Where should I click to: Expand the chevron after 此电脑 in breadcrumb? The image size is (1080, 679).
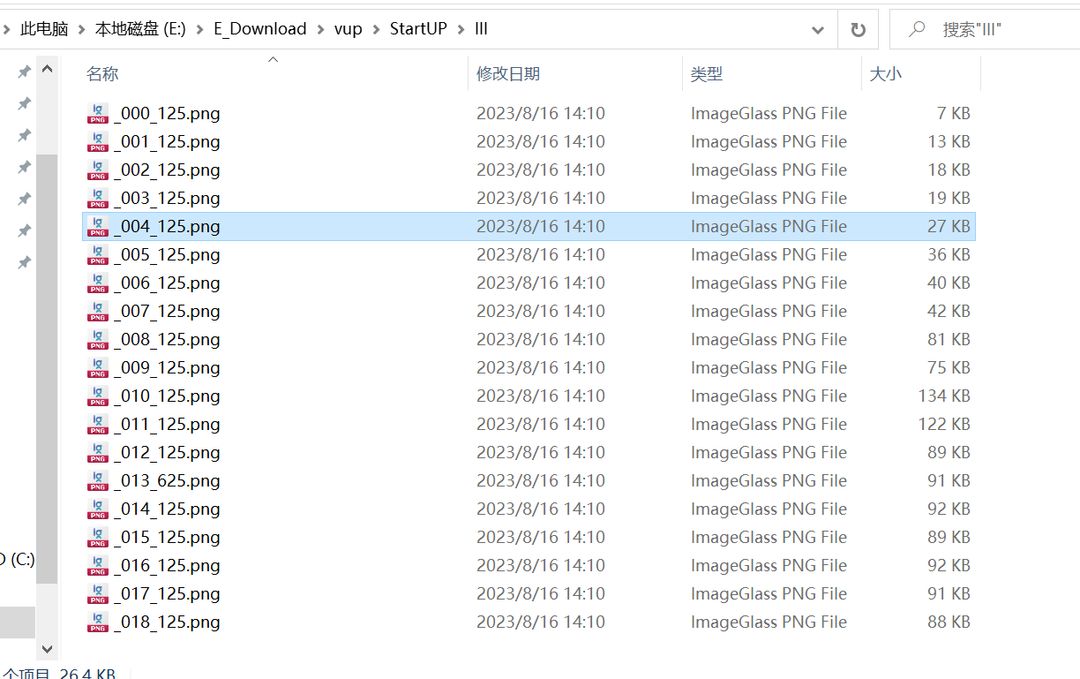coord(81,30)
